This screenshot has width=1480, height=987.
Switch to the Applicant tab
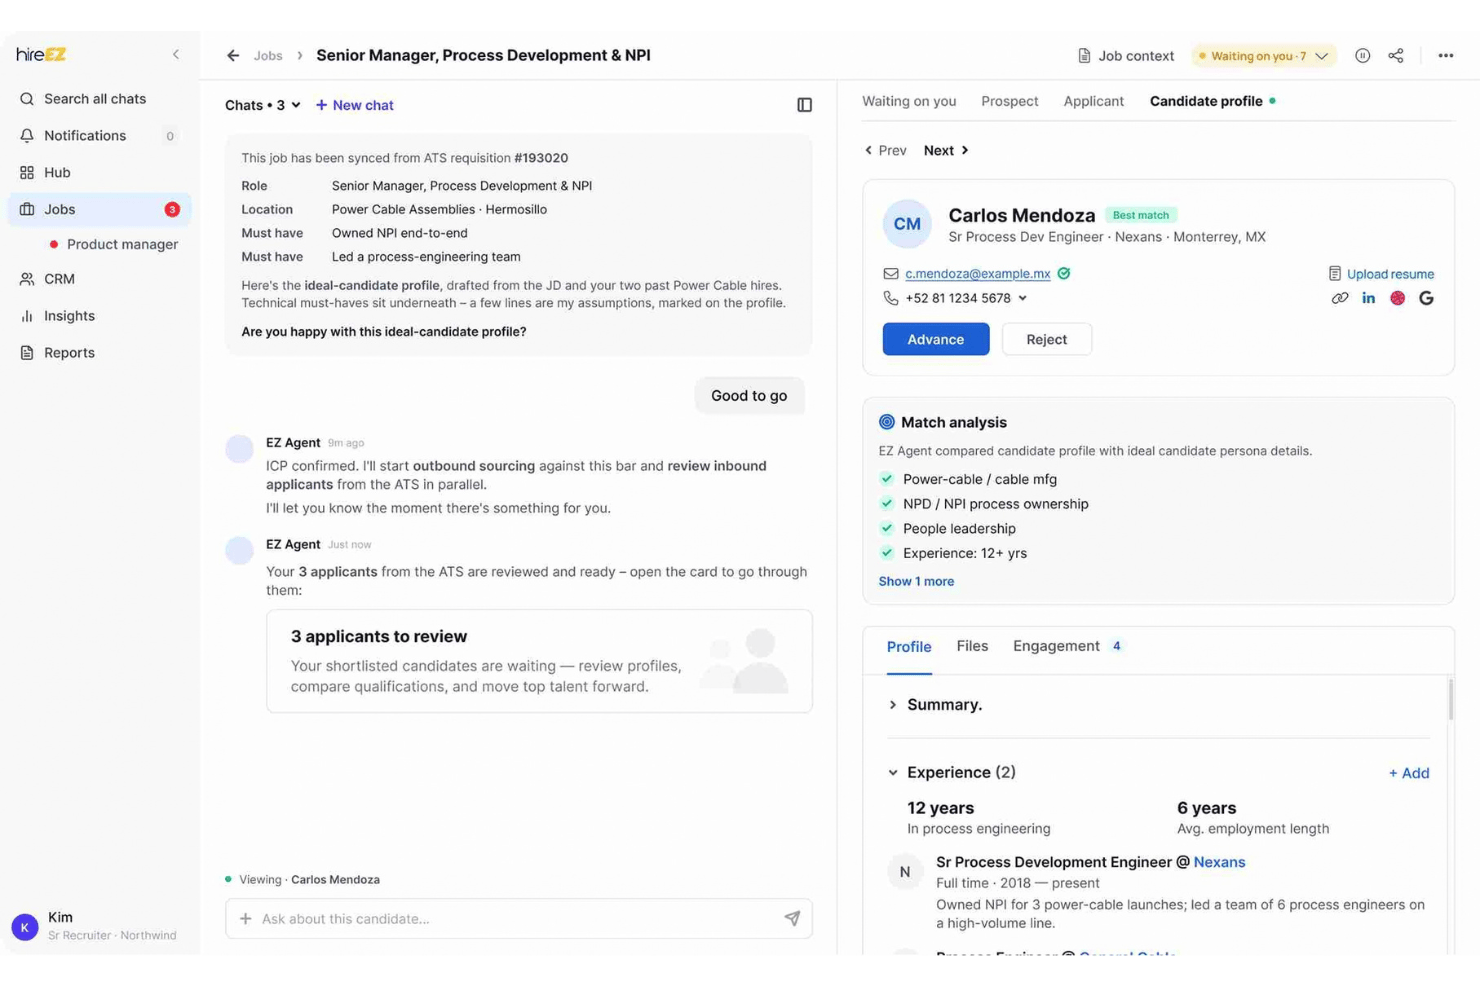pos(1093,101)
